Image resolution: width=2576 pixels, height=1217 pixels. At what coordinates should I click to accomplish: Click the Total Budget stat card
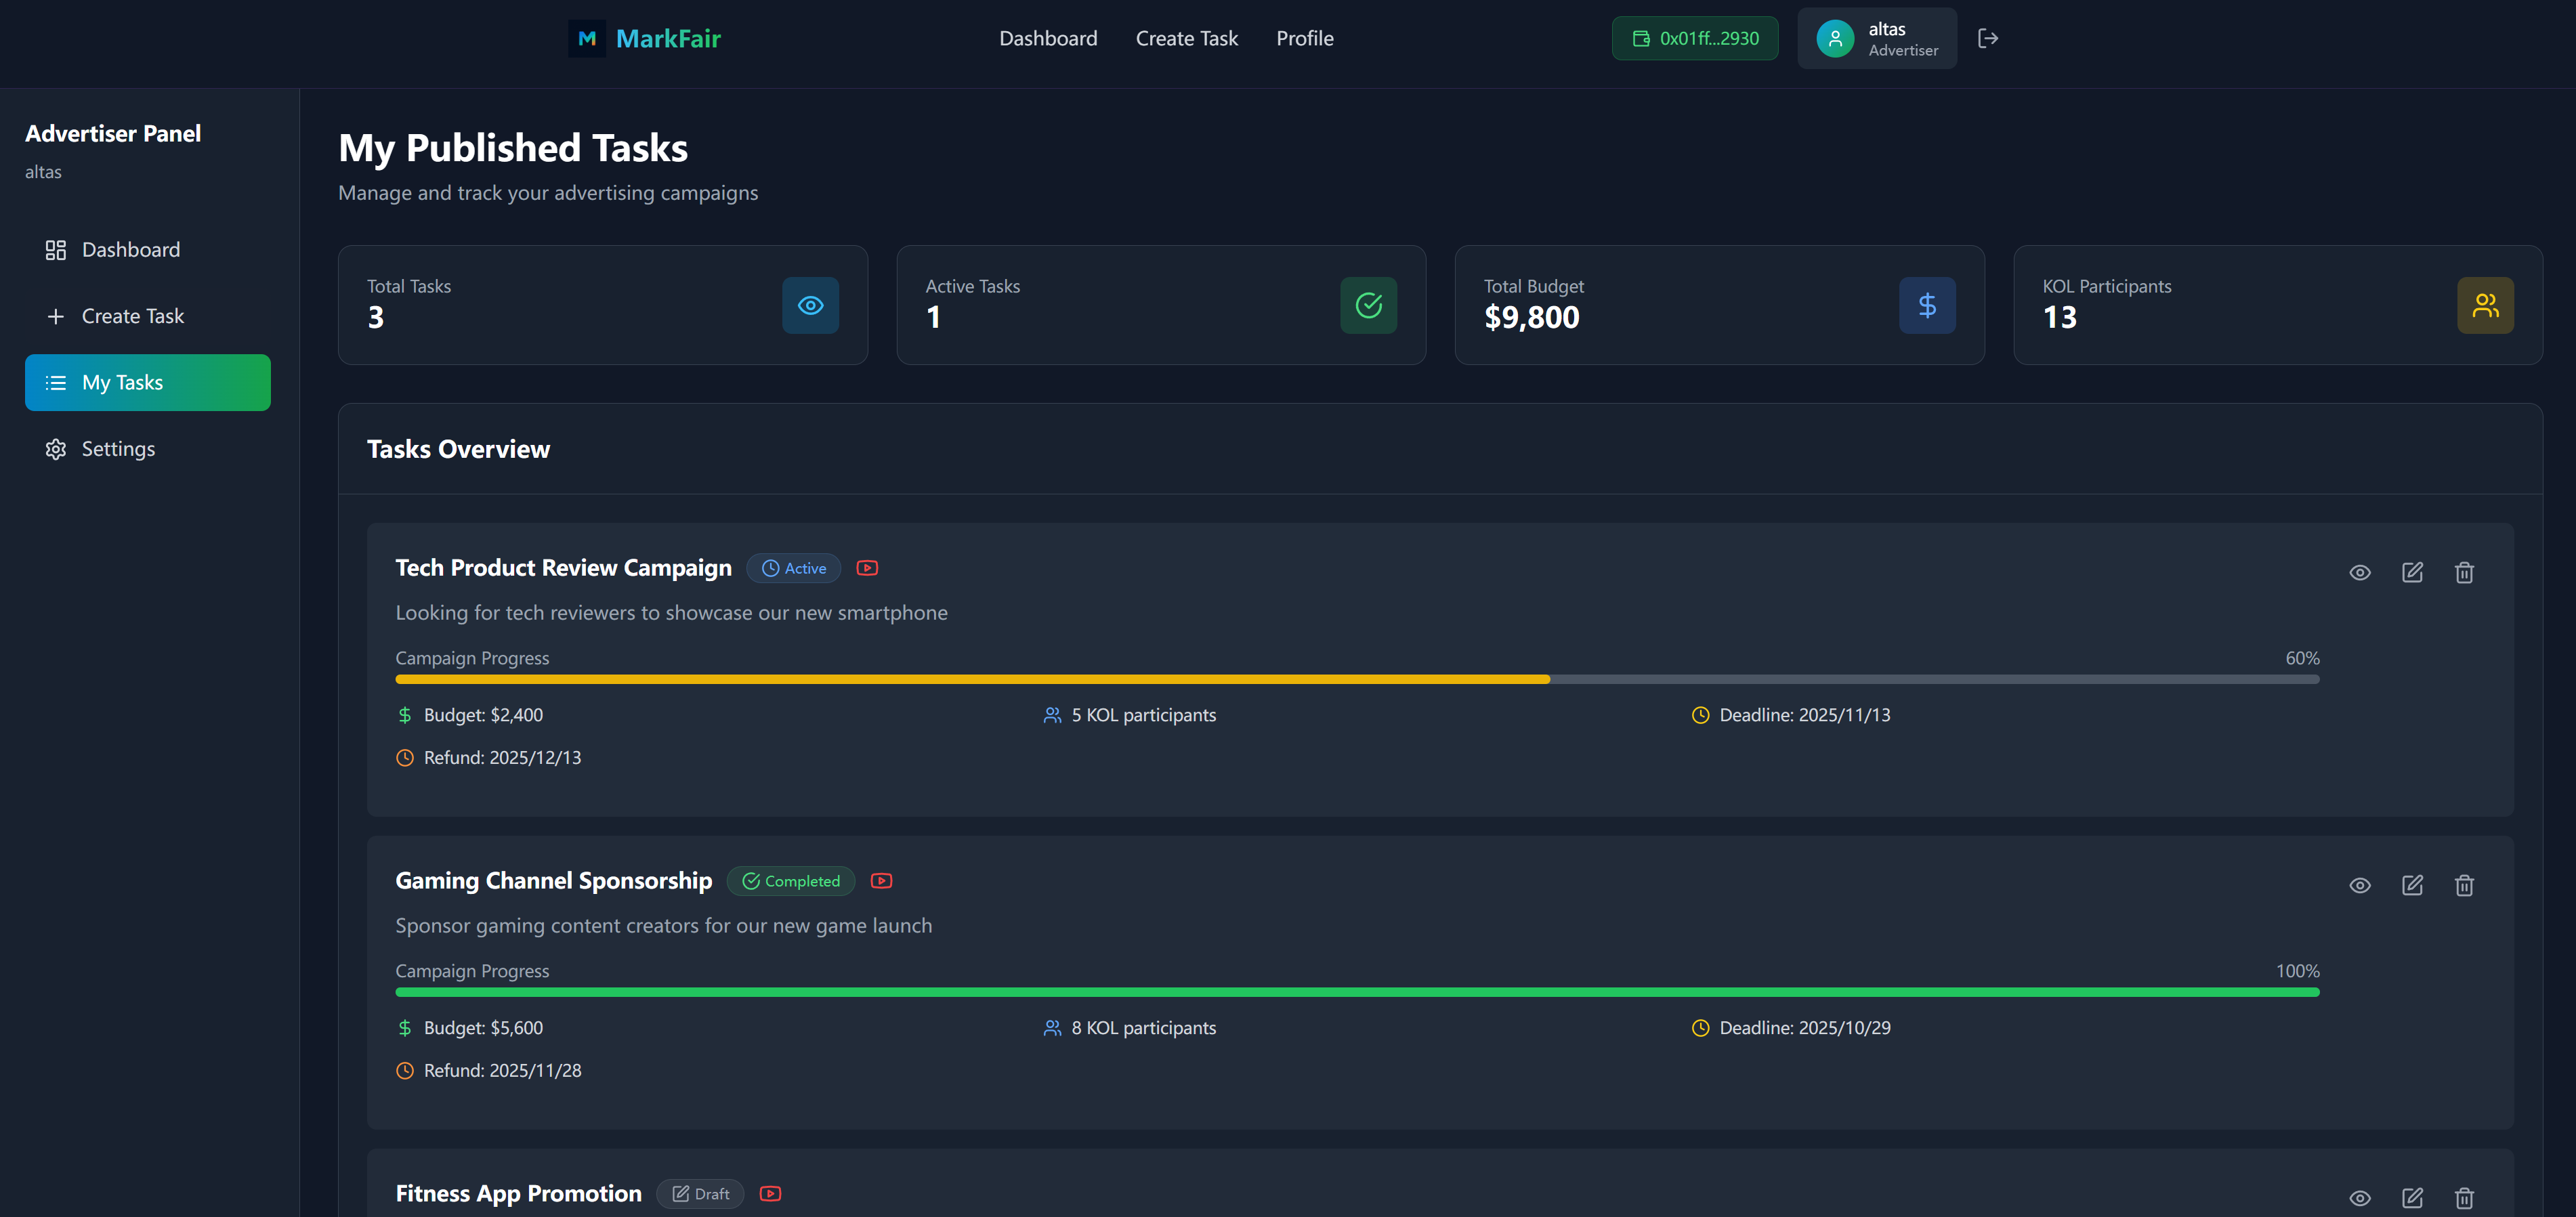pos(1718,305)
